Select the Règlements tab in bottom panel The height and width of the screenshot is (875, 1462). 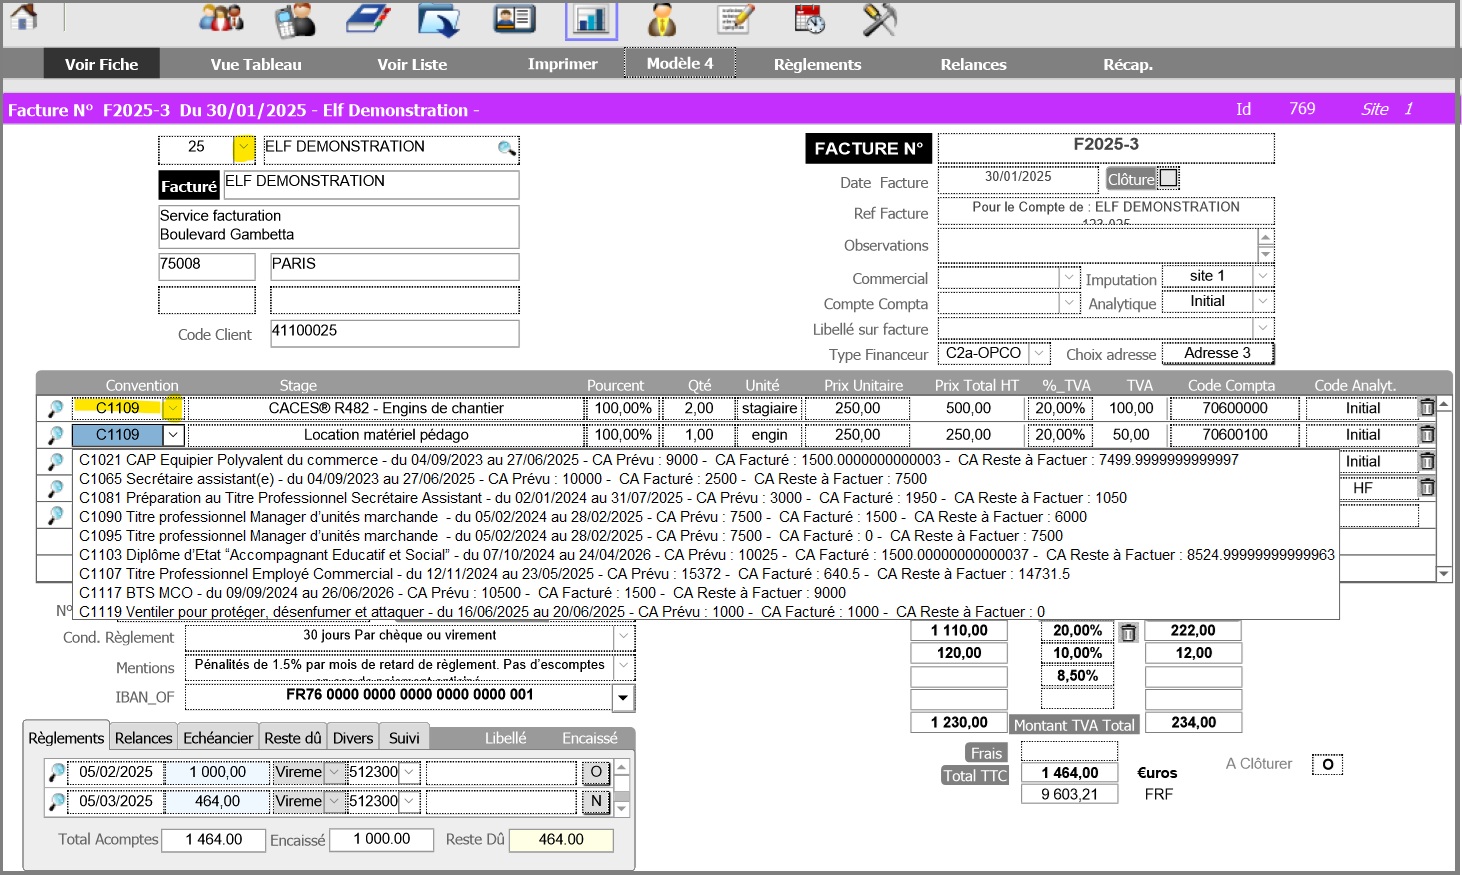click(66, 737)
